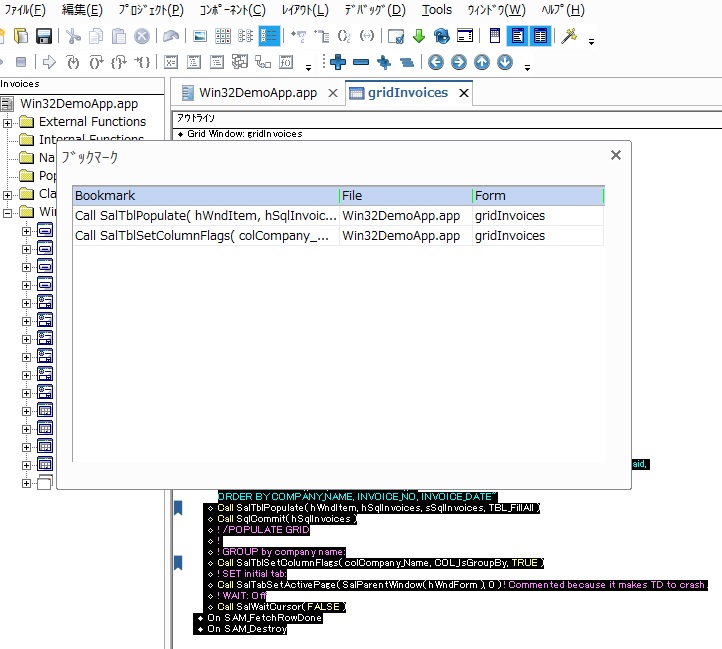Expand the Cla... folder node in the tree

(7, 195)
